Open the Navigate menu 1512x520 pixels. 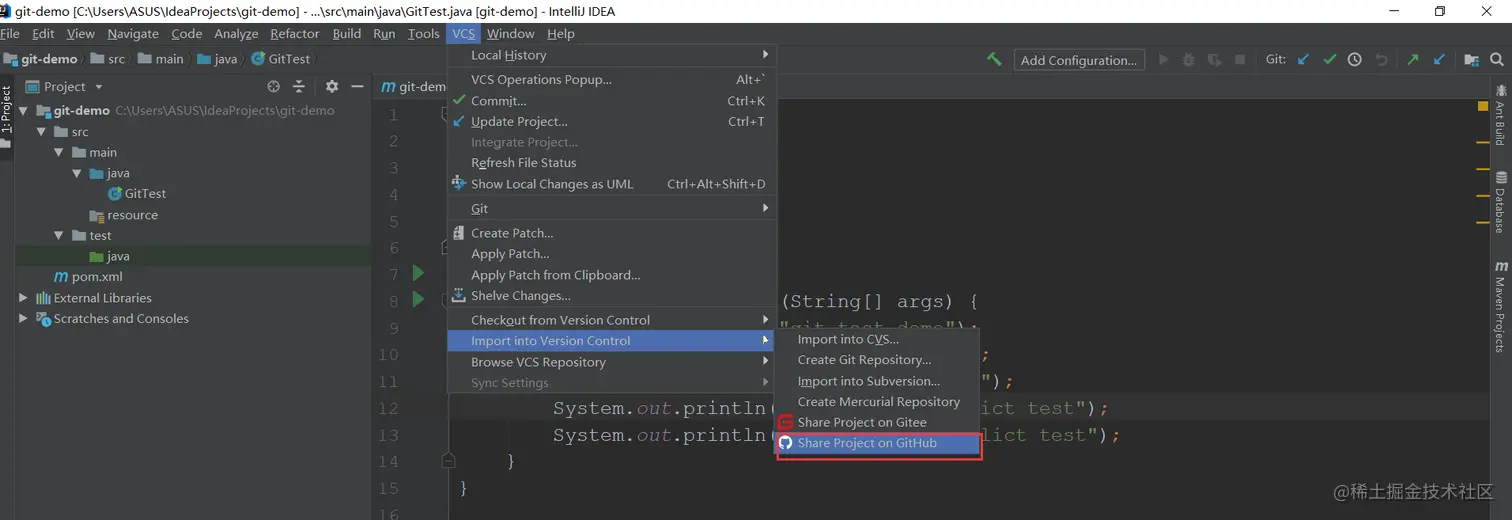133,33
